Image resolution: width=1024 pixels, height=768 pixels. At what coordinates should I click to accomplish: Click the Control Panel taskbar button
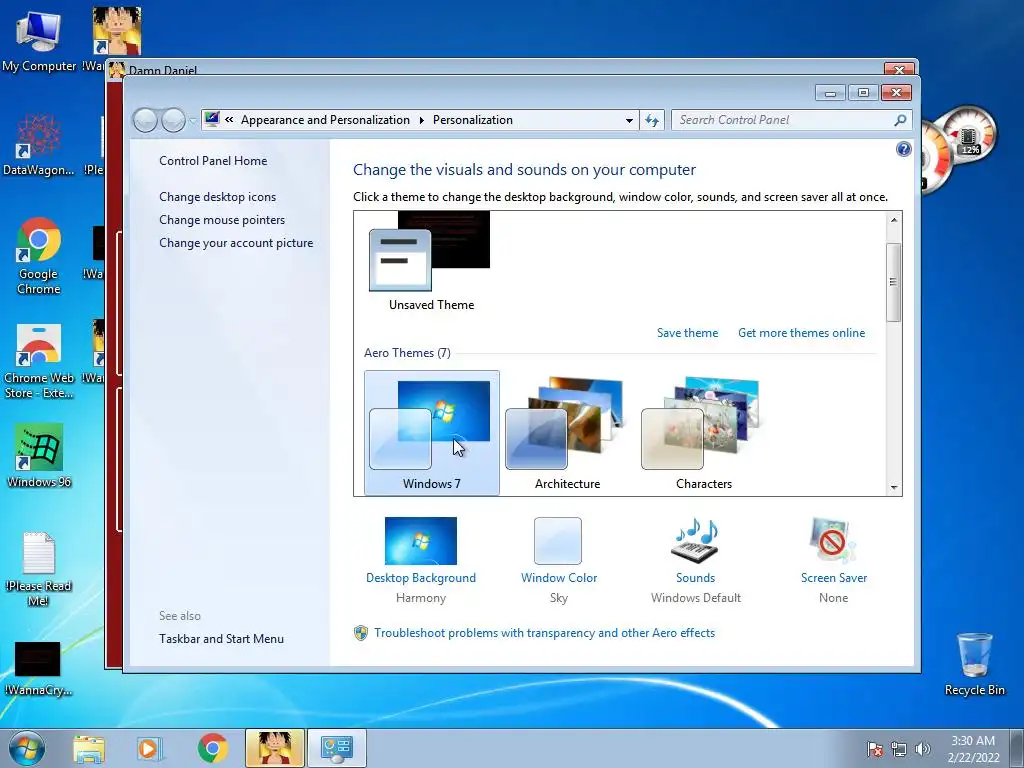coord(336,748)
